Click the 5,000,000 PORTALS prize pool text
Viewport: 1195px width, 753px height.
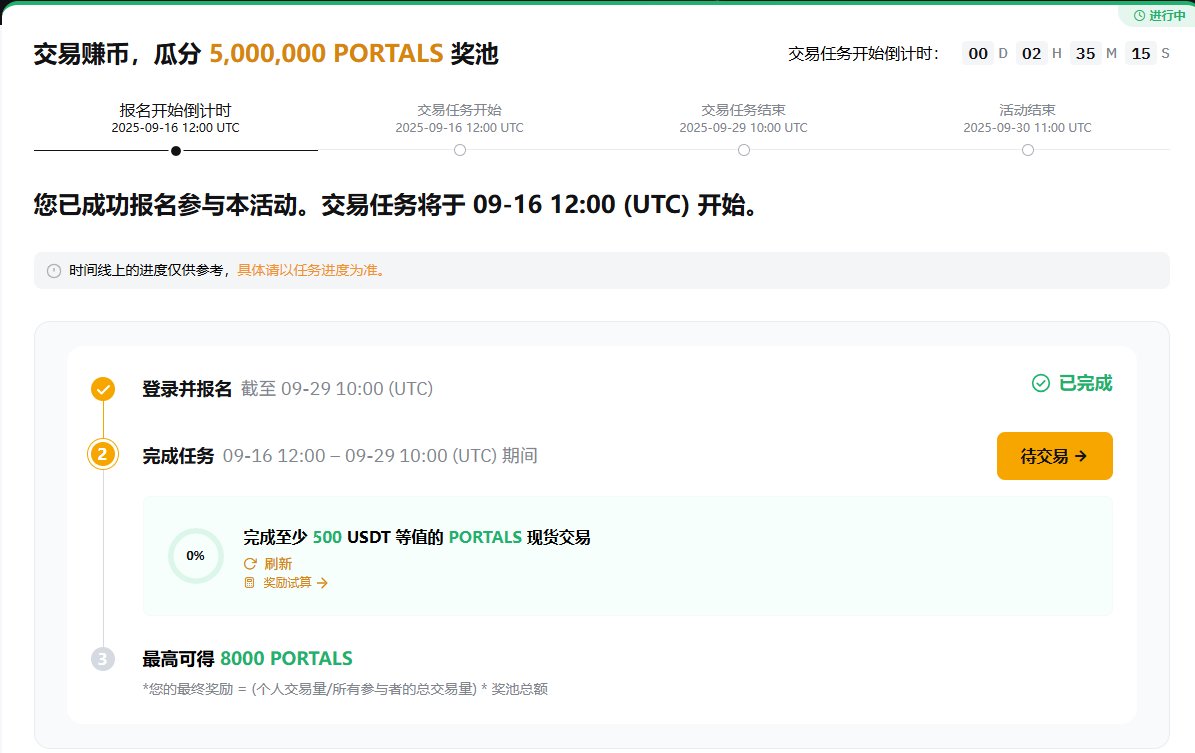pos(326,53)
